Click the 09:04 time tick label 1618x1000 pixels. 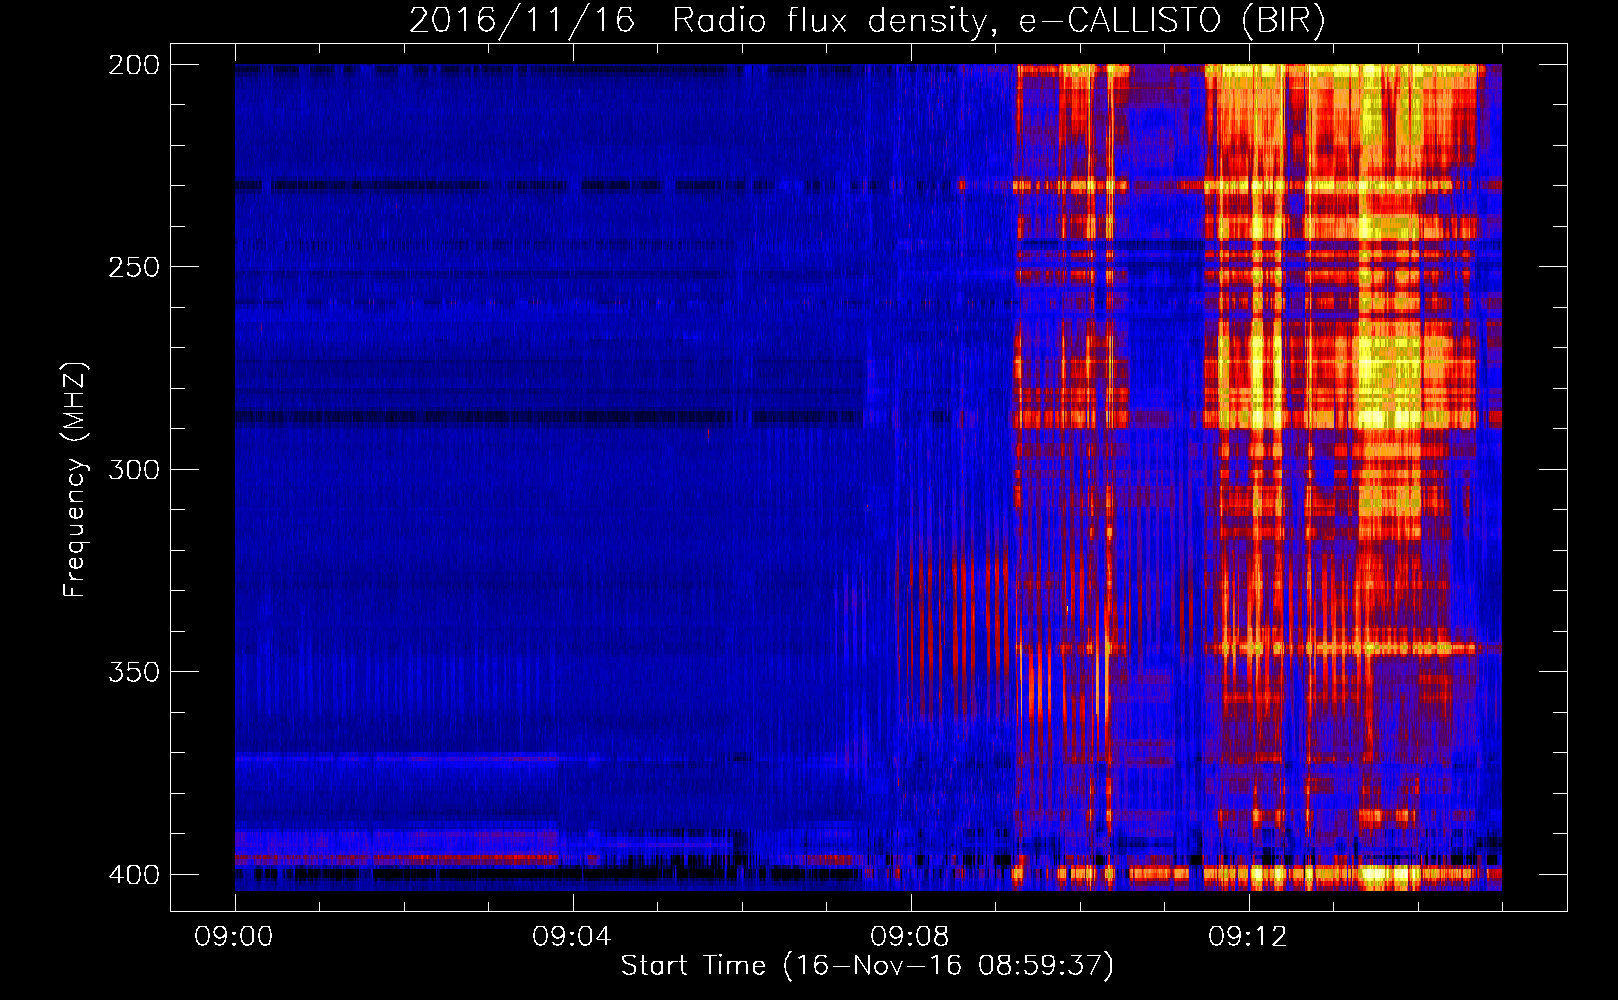pyautogui.click(x=572, y=936)
